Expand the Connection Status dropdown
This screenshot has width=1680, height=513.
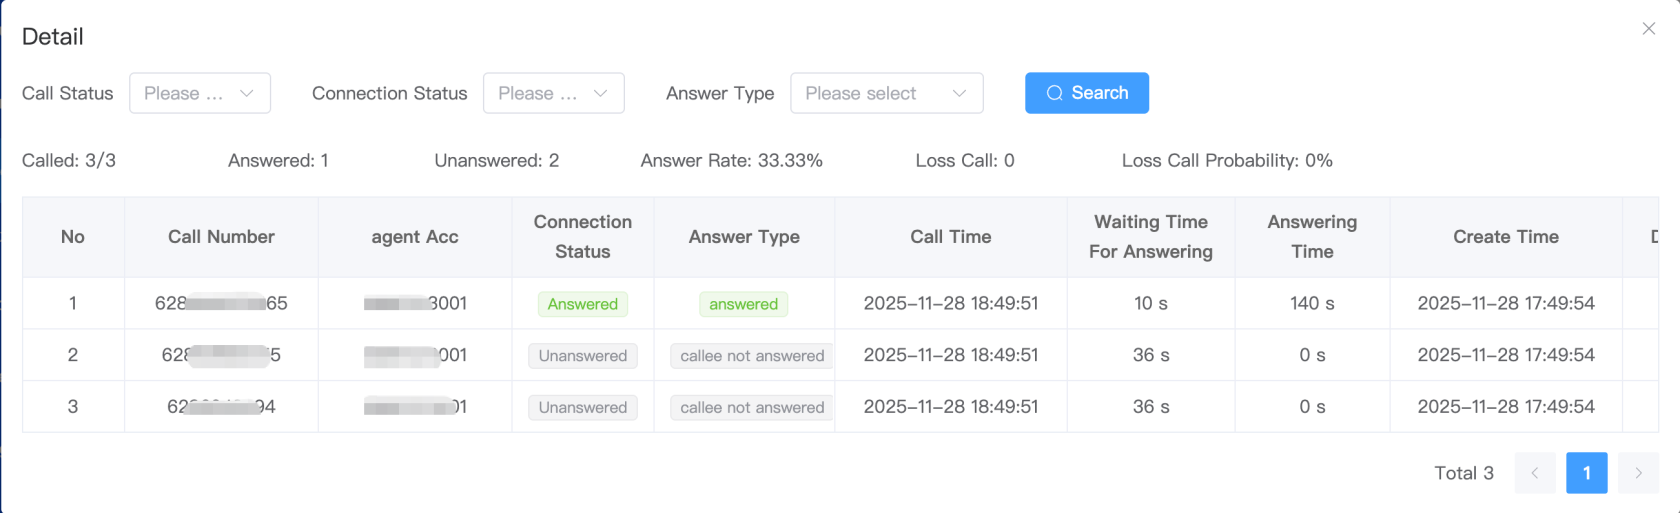[553, 93]
